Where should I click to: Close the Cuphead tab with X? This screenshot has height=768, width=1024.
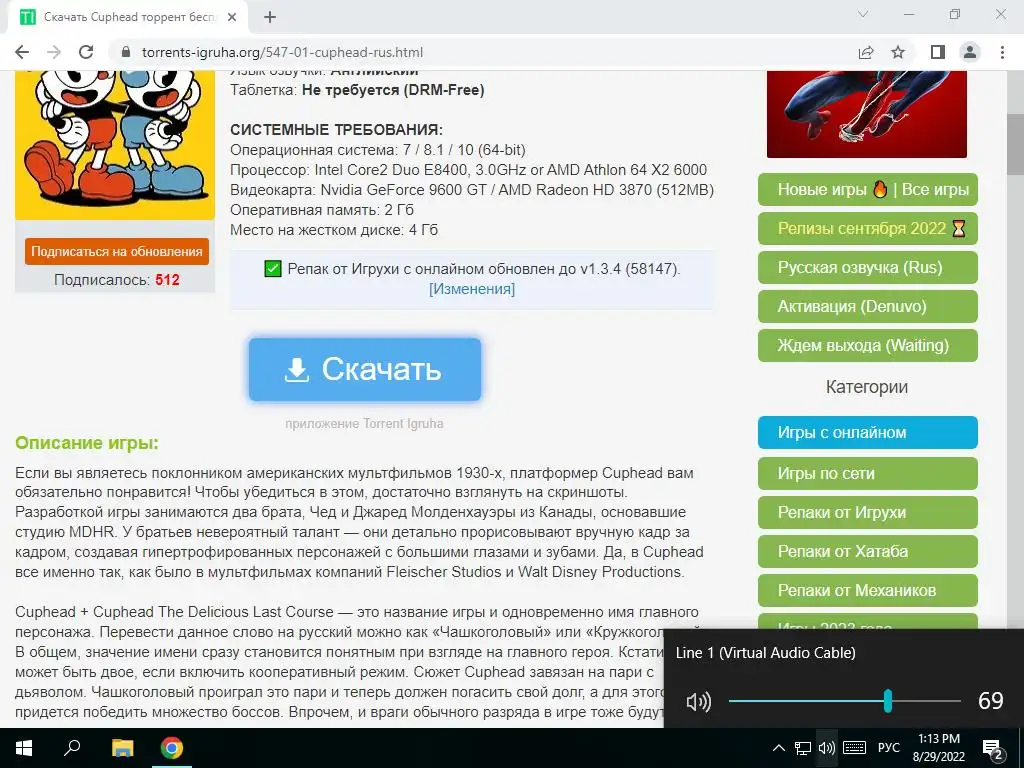pos(232,17)
